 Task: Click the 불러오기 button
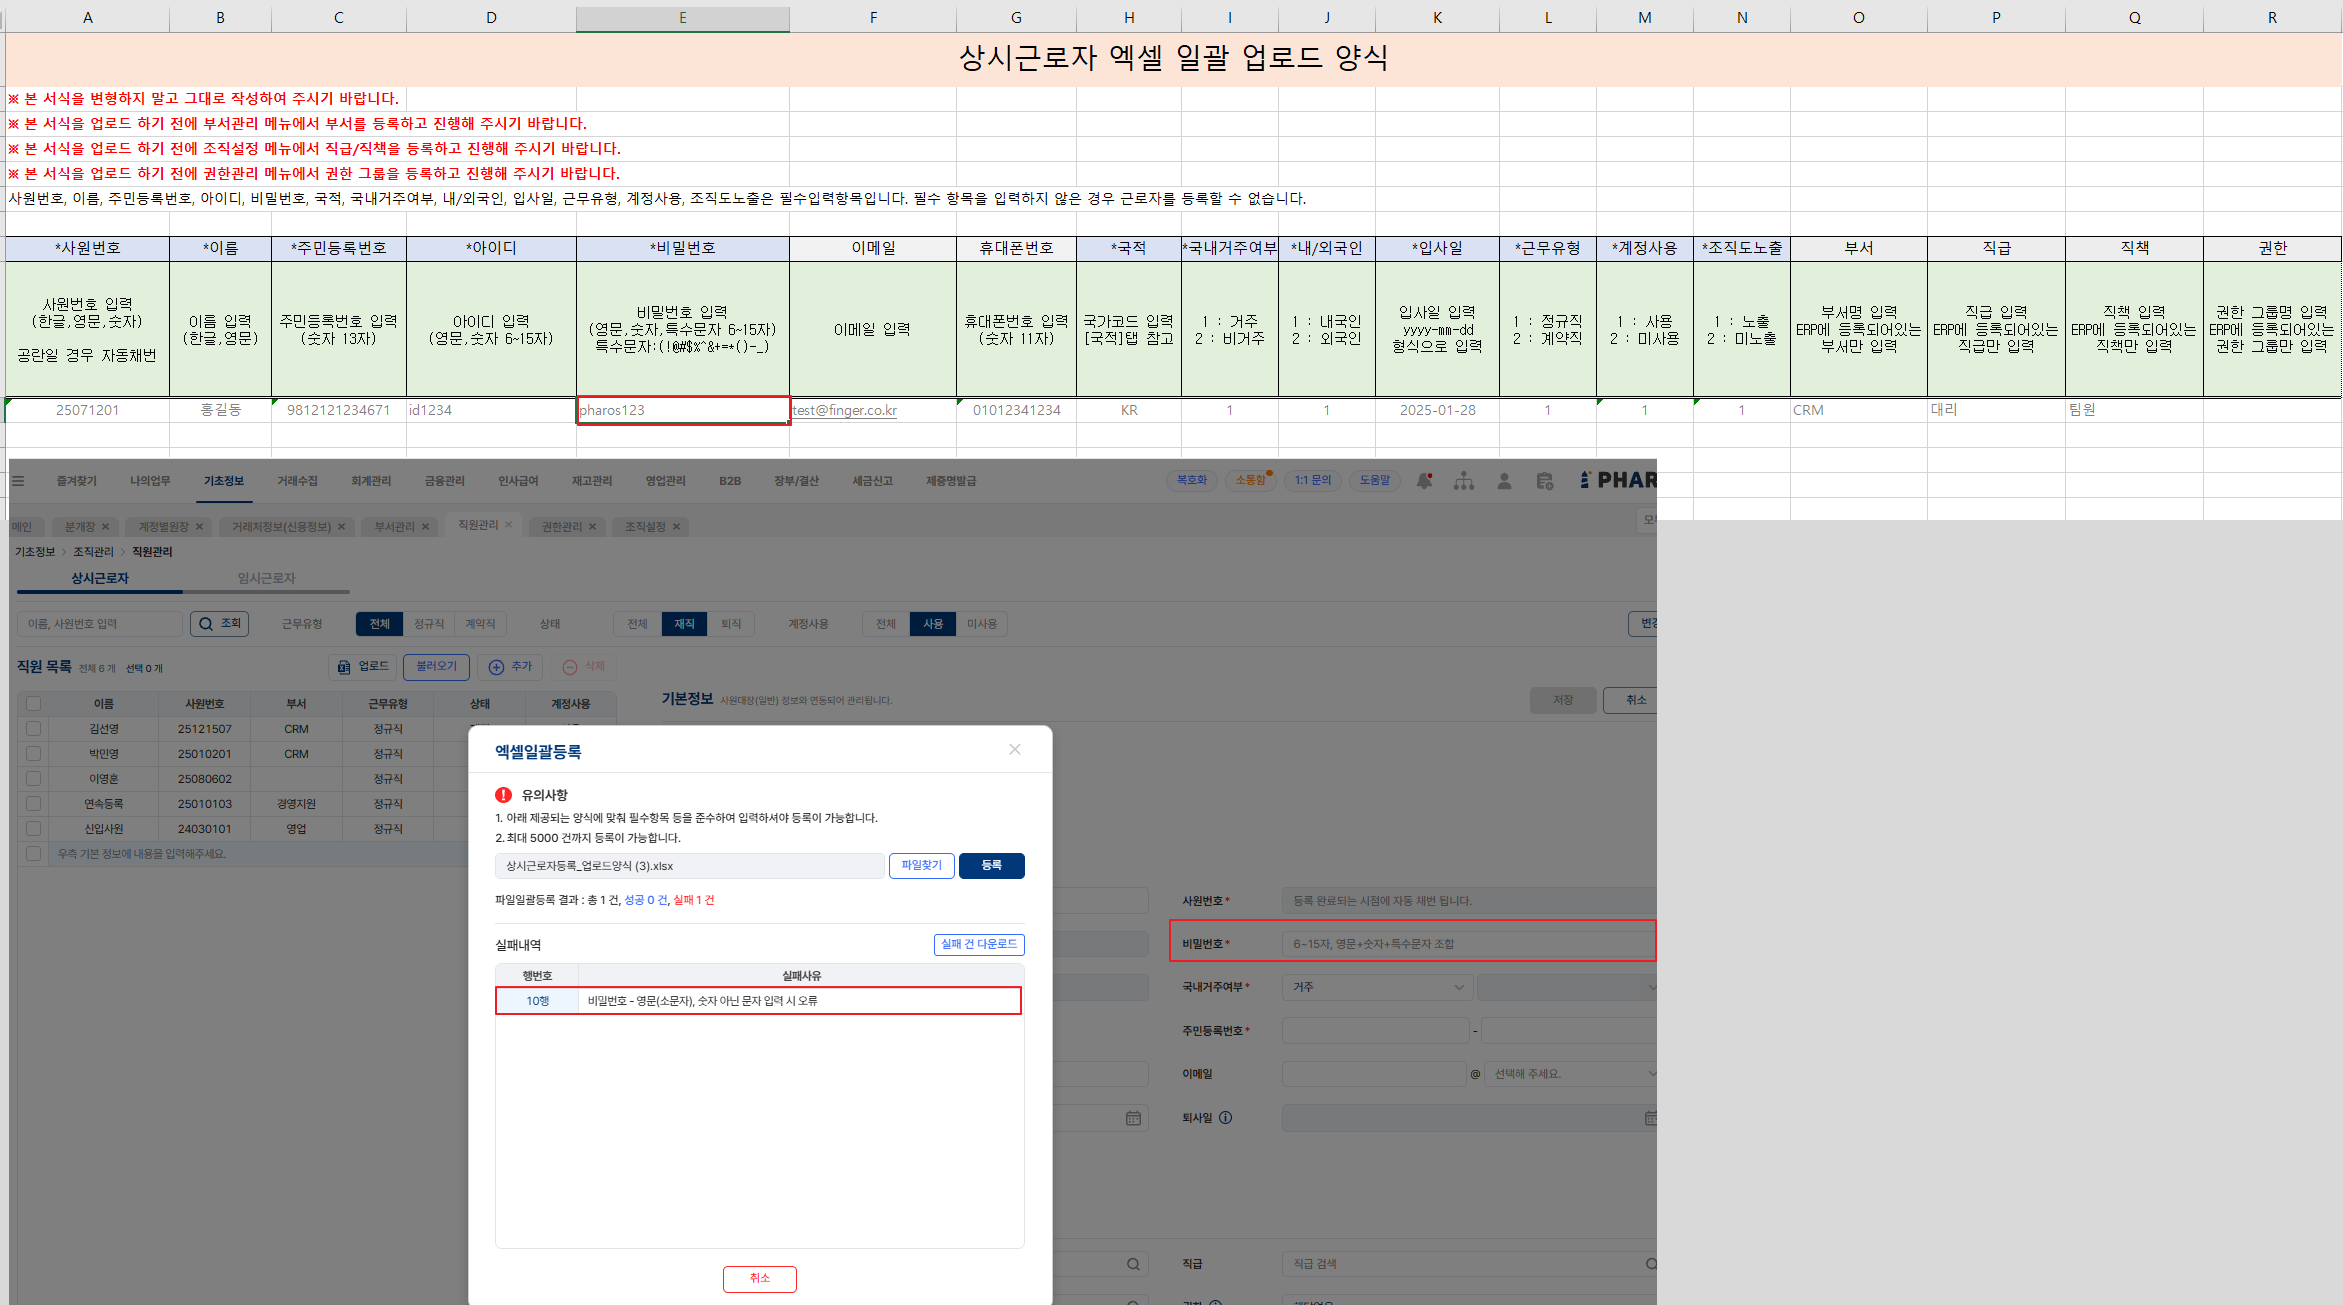pos(436,667)
